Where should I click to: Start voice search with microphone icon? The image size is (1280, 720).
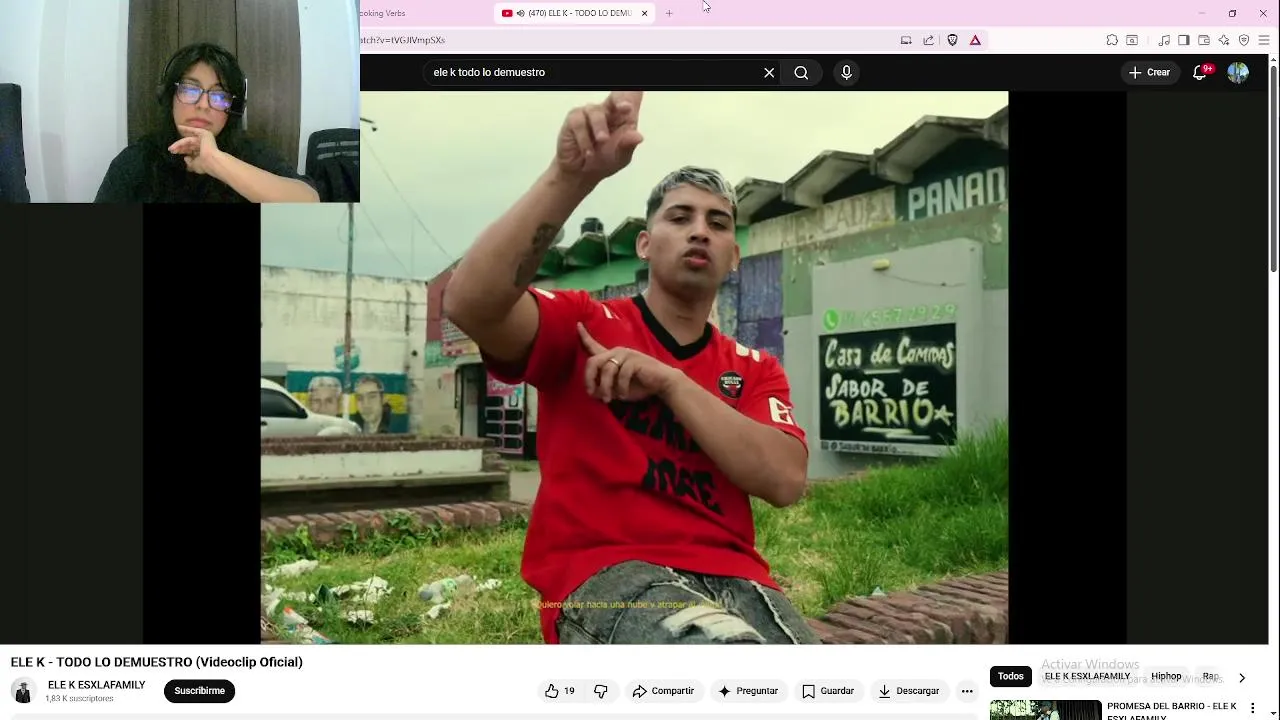846,72
